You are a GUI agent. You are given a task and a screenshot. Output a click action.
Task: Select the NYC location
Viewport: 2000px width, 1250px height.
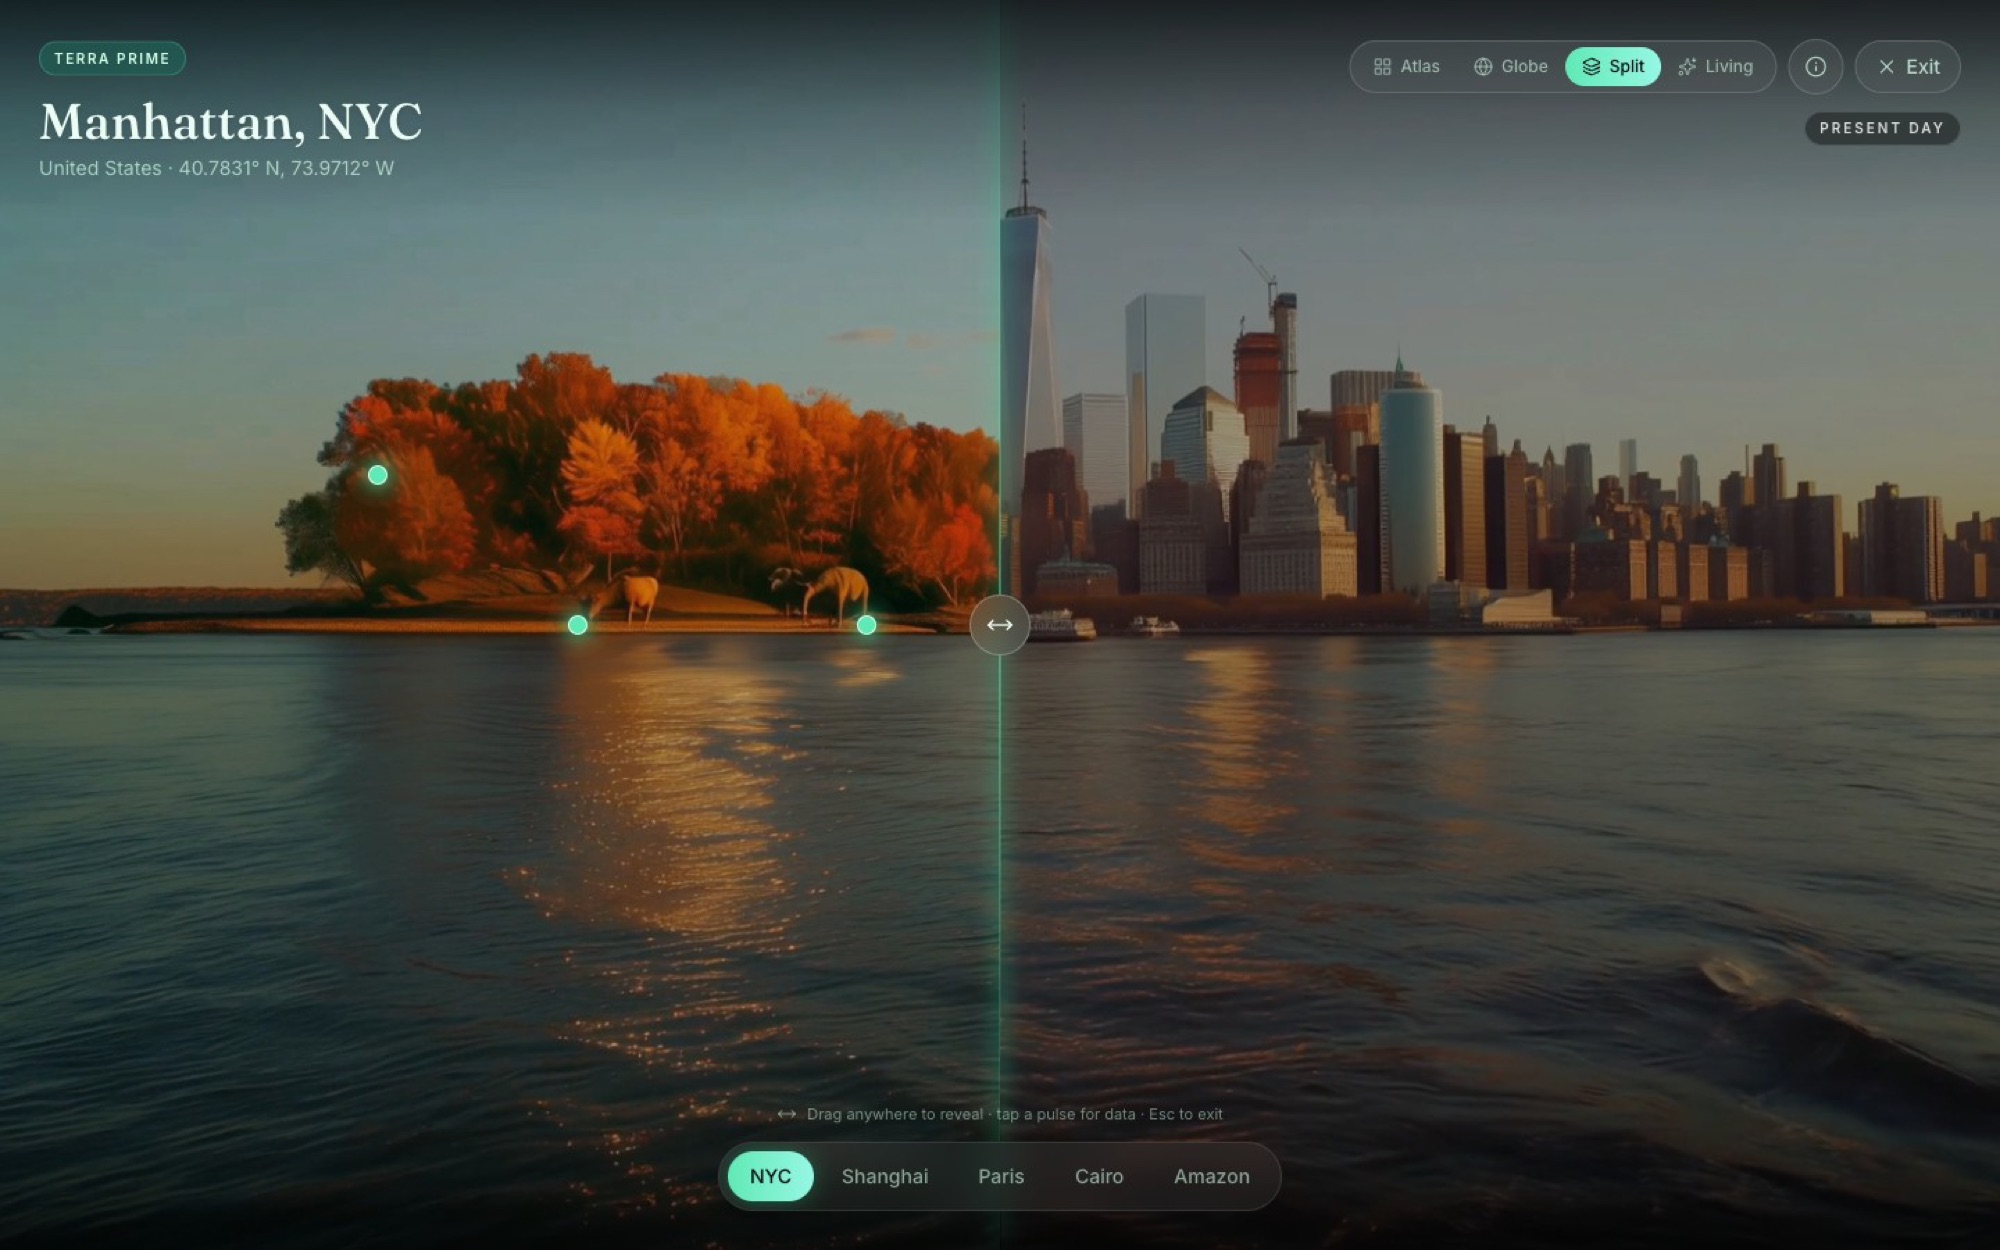pos(770,1176)
